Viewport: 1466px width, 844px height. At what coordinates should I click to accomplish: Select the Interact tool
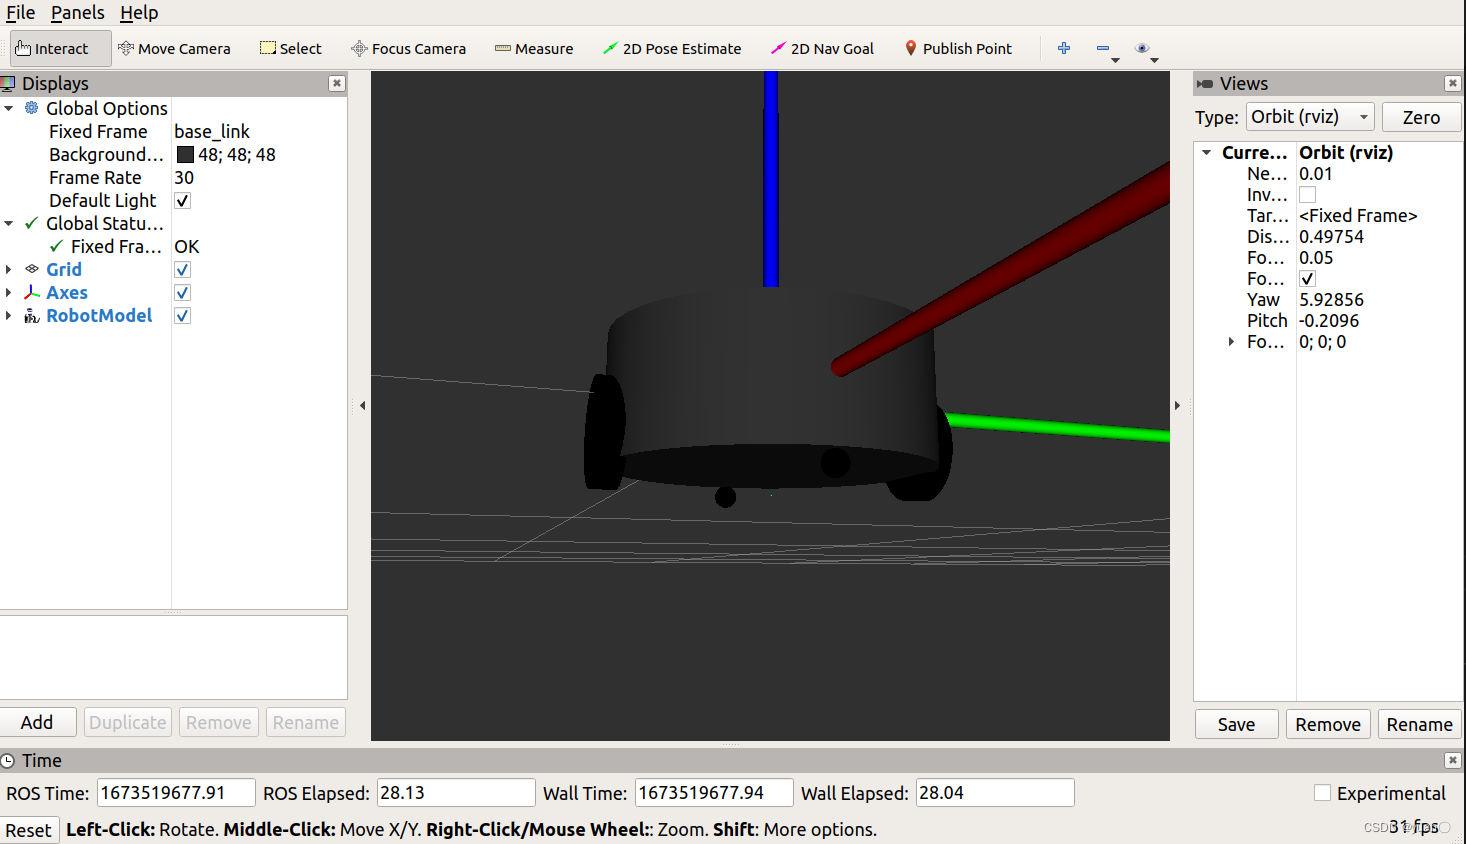point(60,48)
